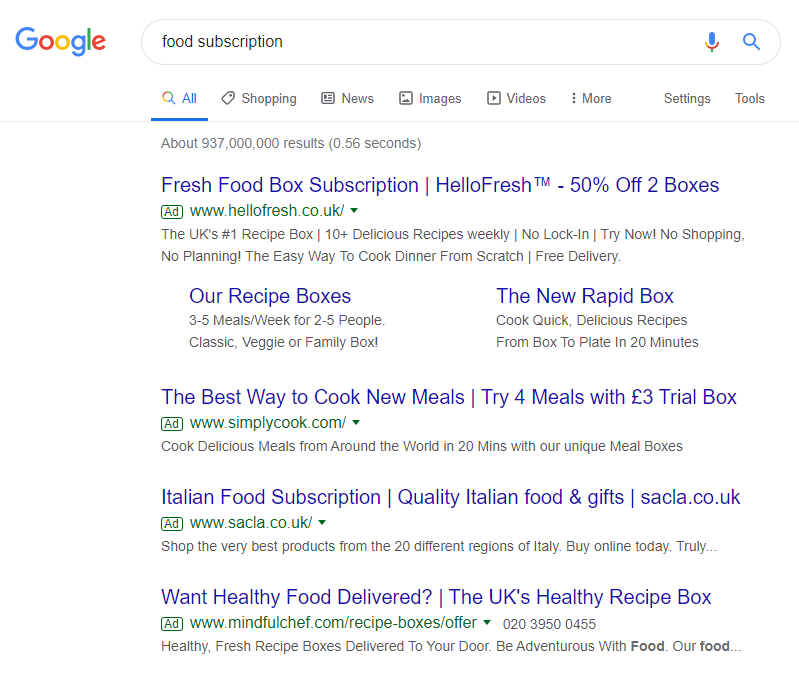Click phone number 020 3950 0455

coord(549,624)
